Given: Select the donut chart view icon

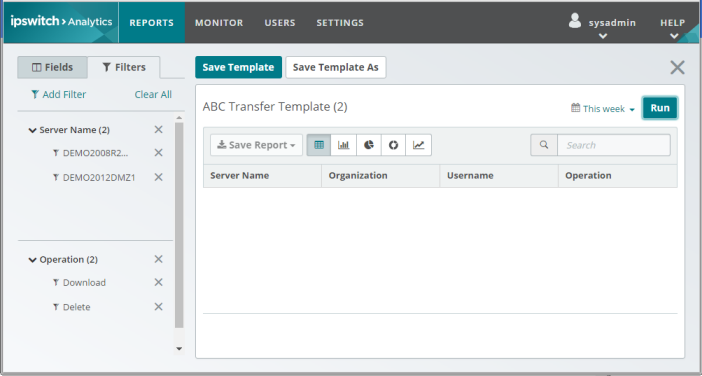Looking at the screenshot, I should 393,145.
